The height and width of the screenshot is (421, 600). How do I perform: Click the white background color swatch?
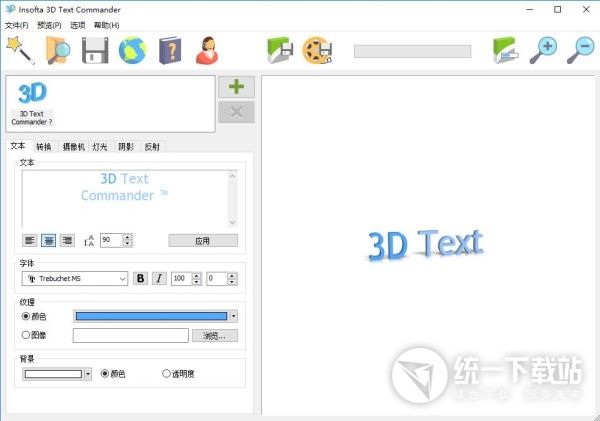53,374
